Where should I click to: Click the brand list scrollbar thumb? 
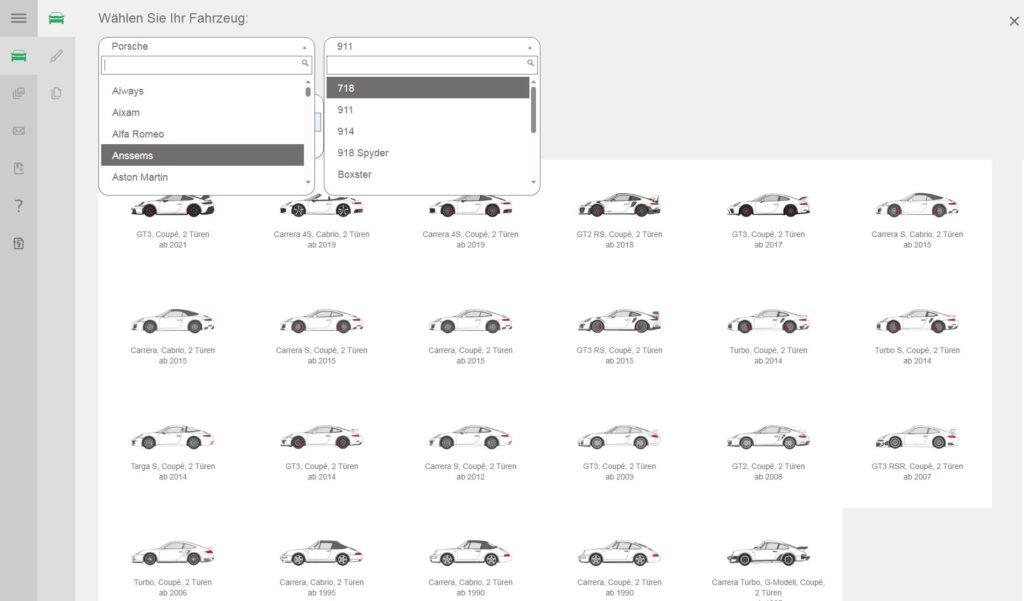(308, 91)
